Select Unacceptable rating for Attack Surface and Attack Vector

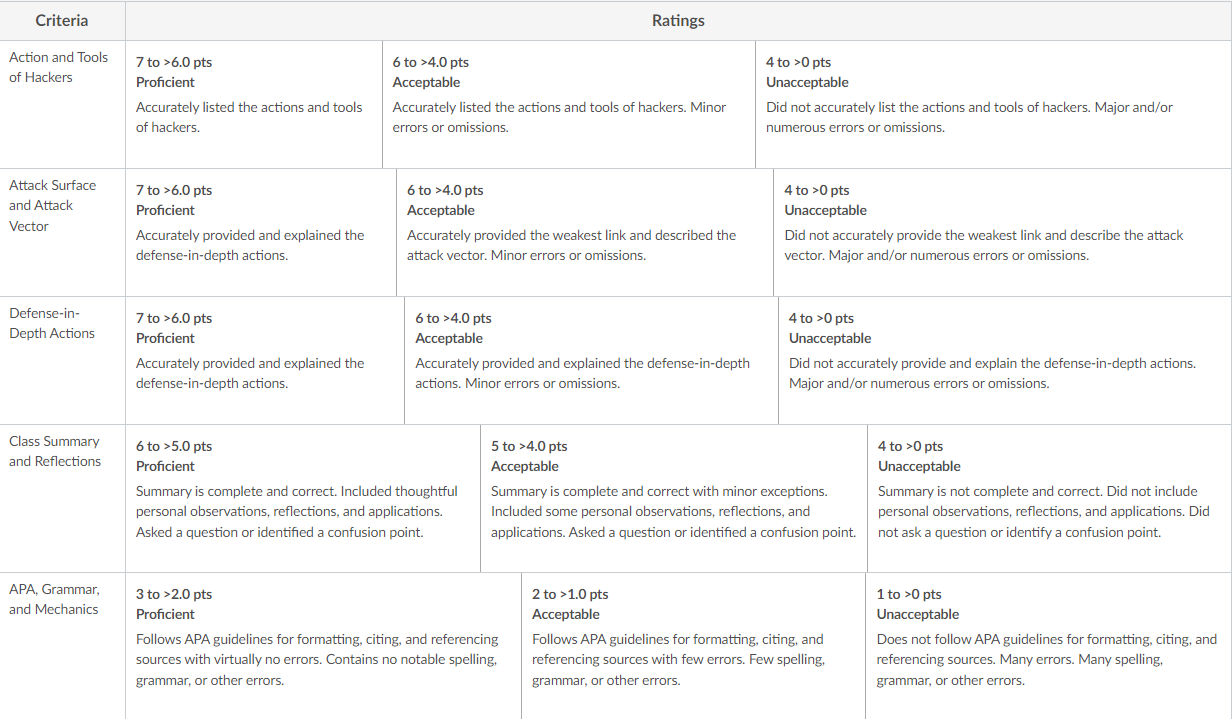click(x=1002, y=232)
